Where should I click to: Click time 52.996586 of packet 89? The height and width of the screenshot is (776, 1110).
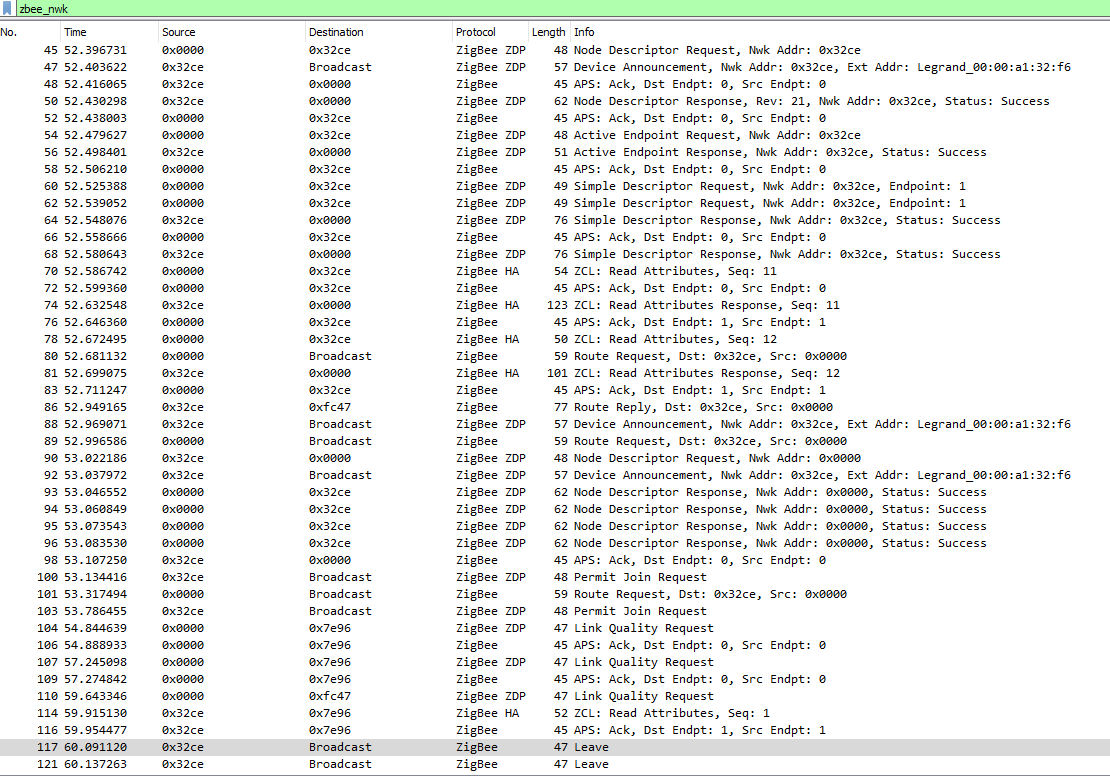96,441
